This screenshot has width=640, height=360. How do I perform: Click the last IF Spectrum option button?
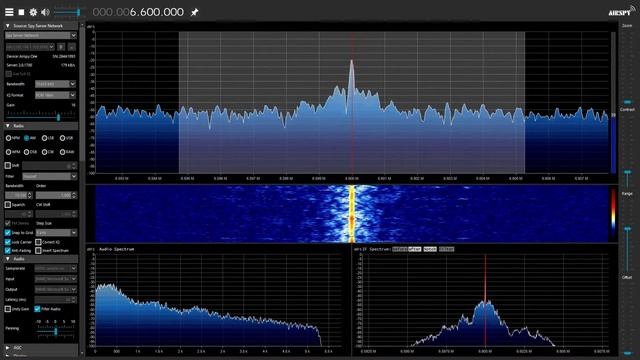[446, 249]
